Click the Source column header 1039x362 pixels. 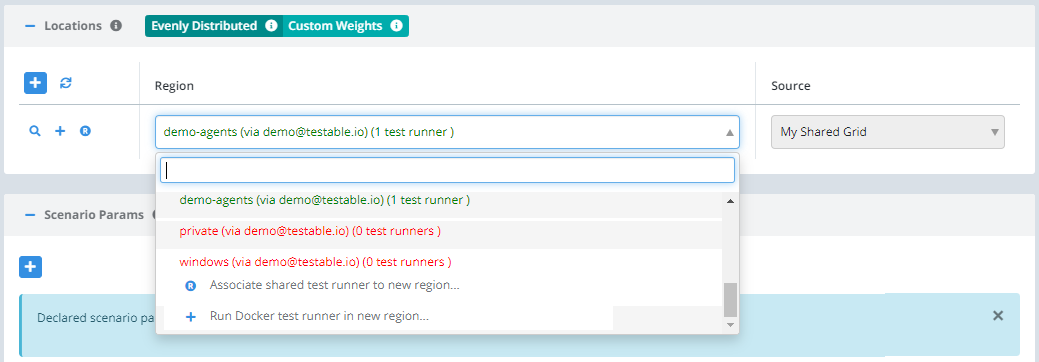[x=791, y=86]
